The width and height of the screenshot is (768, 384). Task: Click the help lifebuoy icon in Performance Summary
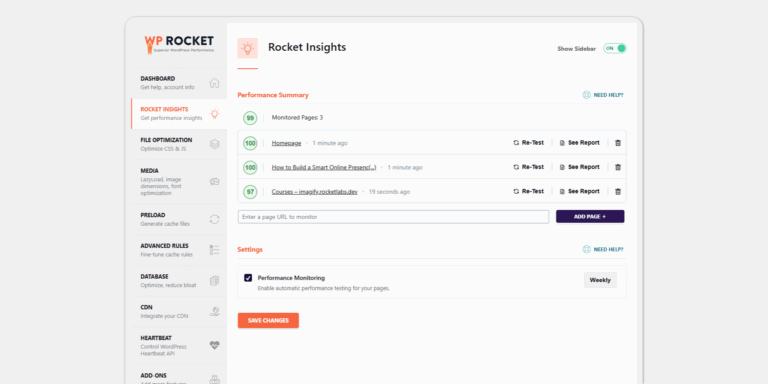click(586, 95)
